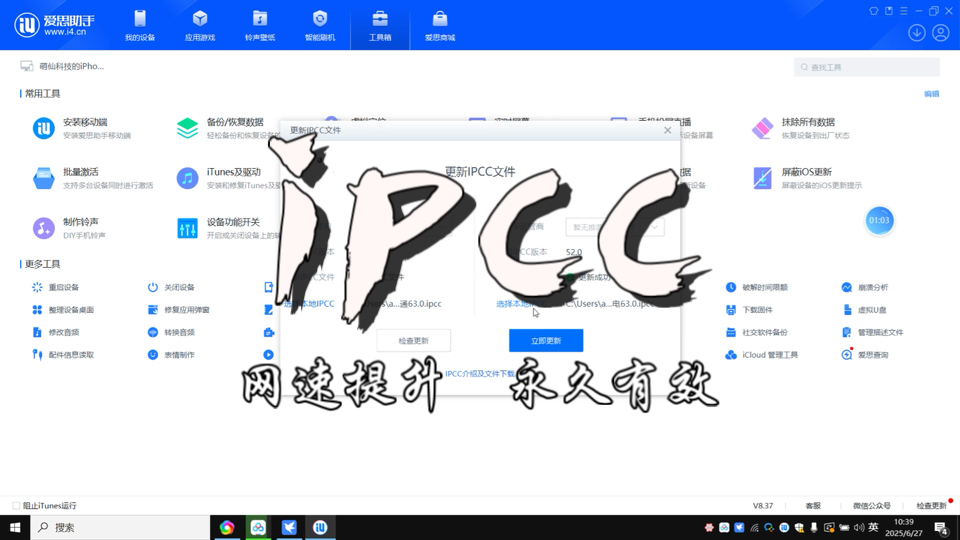Open 修复应用弹窗 tool
Image resolution: width=960 pixels, height=540 pixels.
(x=179, y=310)
